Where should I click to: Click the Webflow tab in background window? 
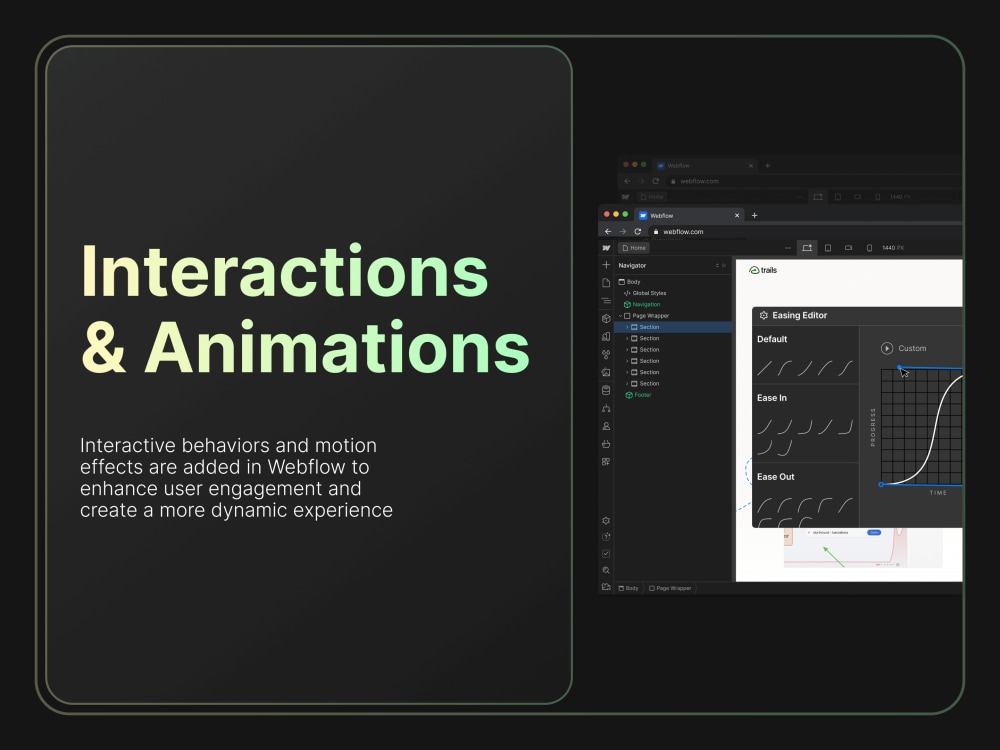pyautogui.click(x=703, y=166)
